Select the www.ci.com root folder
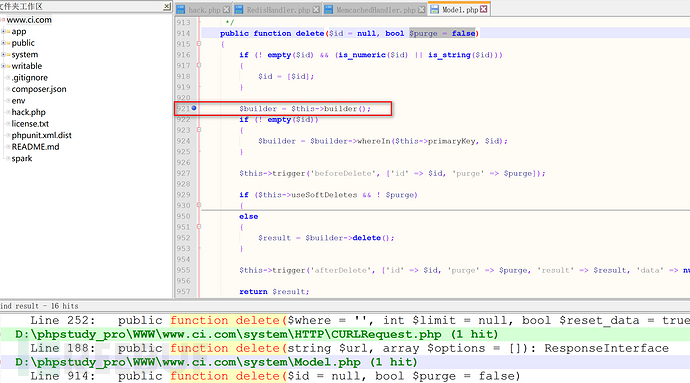Image resolution: width=690 pixels, height=383 pixels. tap(29, 20)
